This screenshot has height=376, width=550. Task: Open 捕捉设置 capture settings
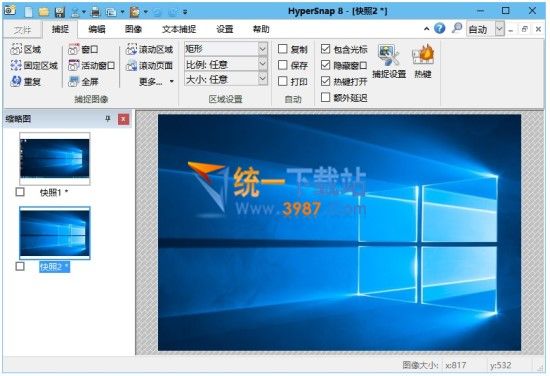389,61
